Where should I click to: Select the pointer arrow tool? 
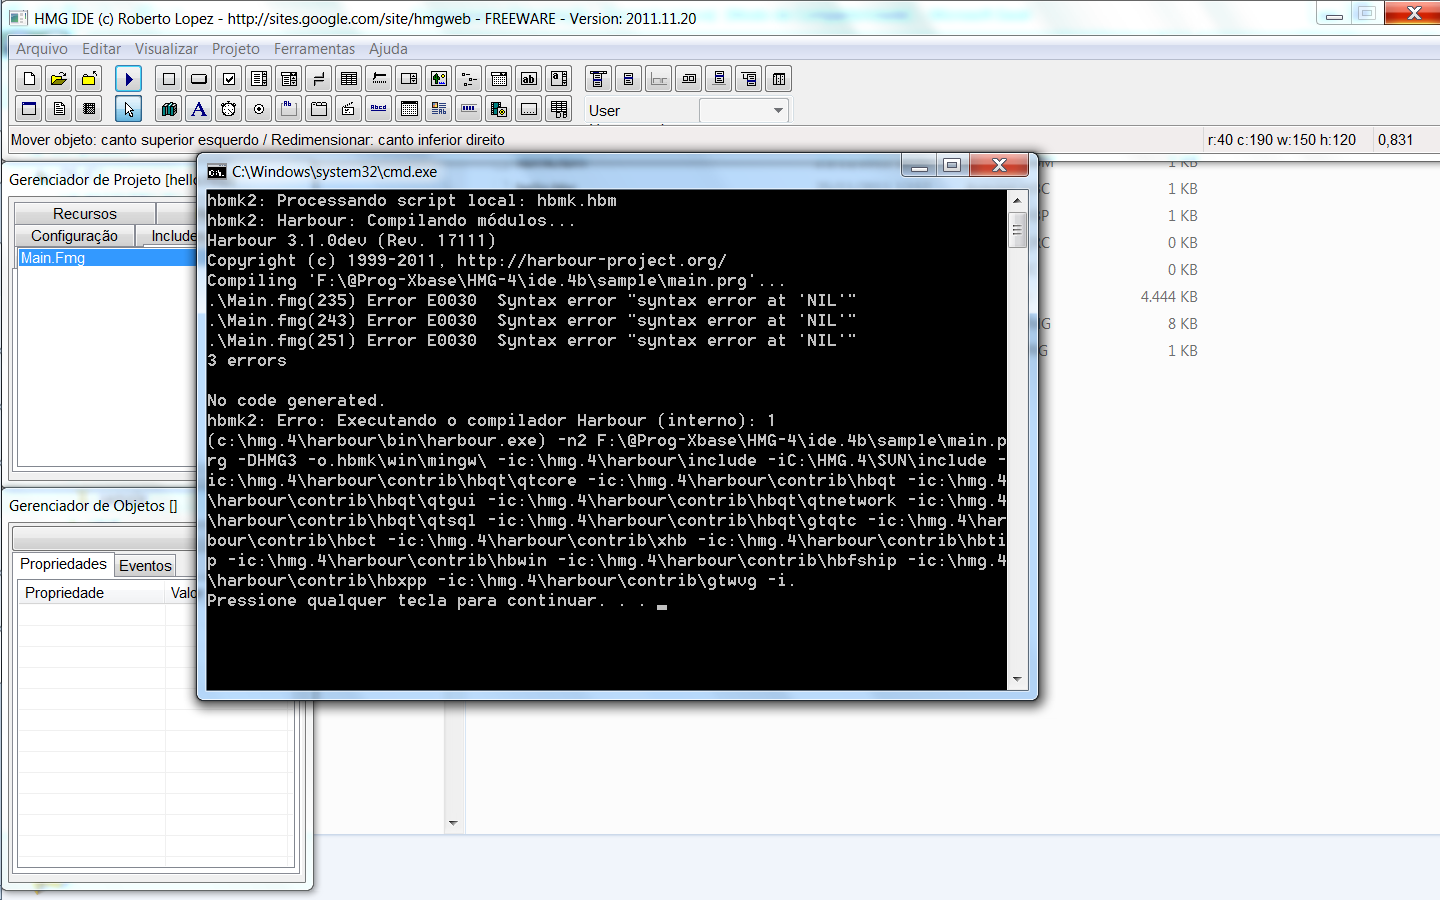pyautogui.click(x=128, y=109)
